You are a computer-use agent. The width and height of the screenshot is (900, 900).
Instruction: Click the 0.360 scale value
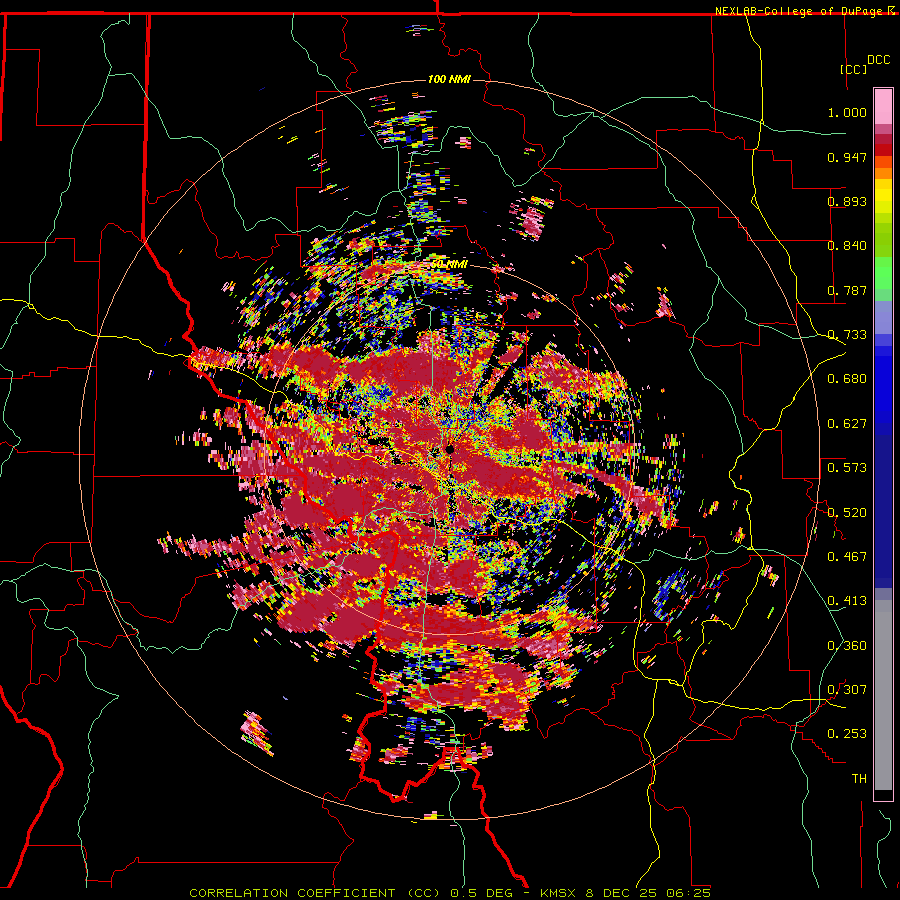click(x=847, y=646)
